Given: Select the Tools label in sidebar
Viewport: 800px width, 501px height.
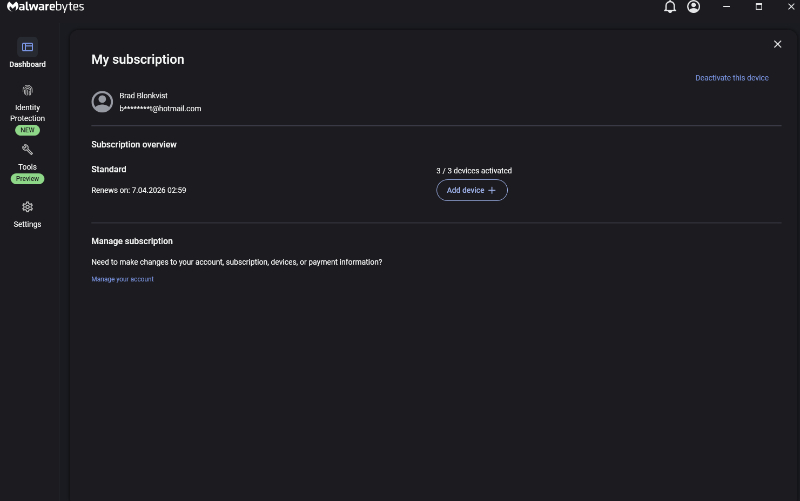Looking at the screenshot, I should pyautogui.click(x=28, y=167).
